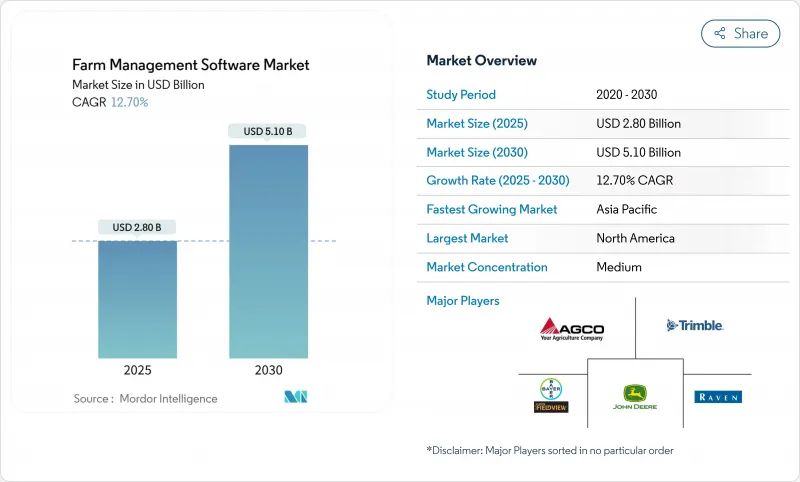Select the Trimble logo
This screenshot has height=482, width=800.
pos(694,325)
